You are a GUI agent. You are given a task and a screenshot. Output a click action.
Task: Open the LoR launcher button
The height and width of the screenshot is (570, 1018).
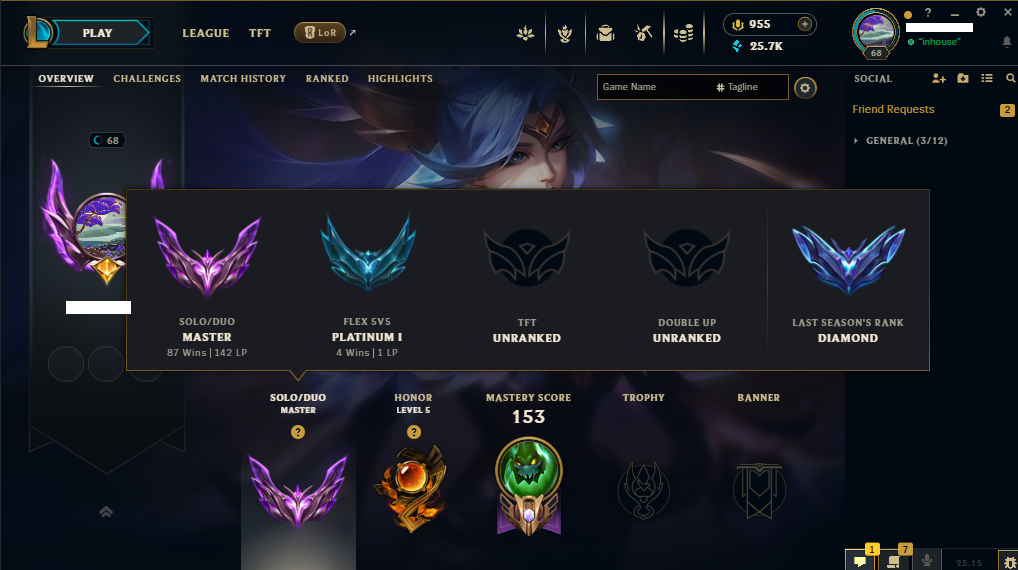pos(320,32)
